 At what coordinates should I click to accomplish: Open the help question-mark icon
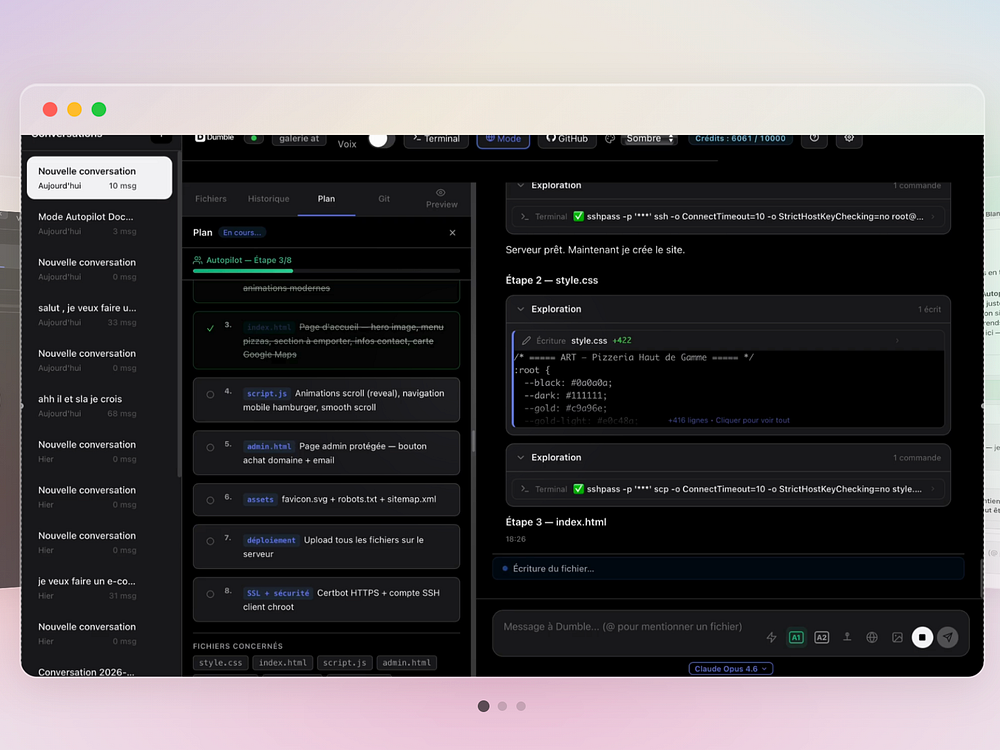coord(814,138)
